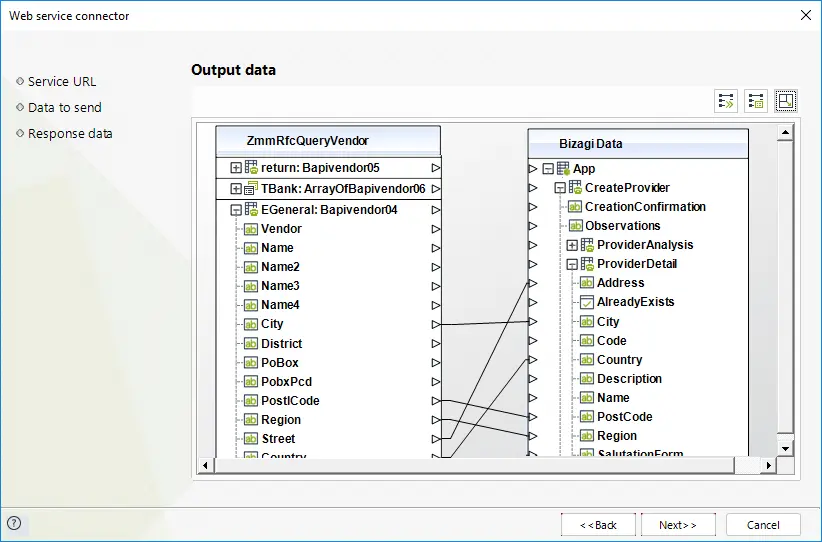Click the Description attribute icon
The height and width of the screenshot is (542, 822).
587,378
